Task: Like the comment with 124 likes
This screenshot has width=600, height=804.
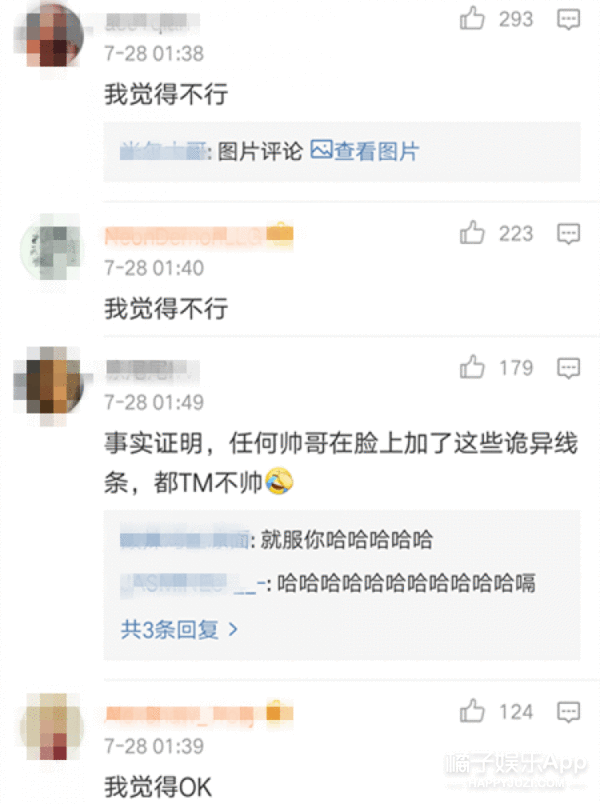Action: click(x=472, y=711)
